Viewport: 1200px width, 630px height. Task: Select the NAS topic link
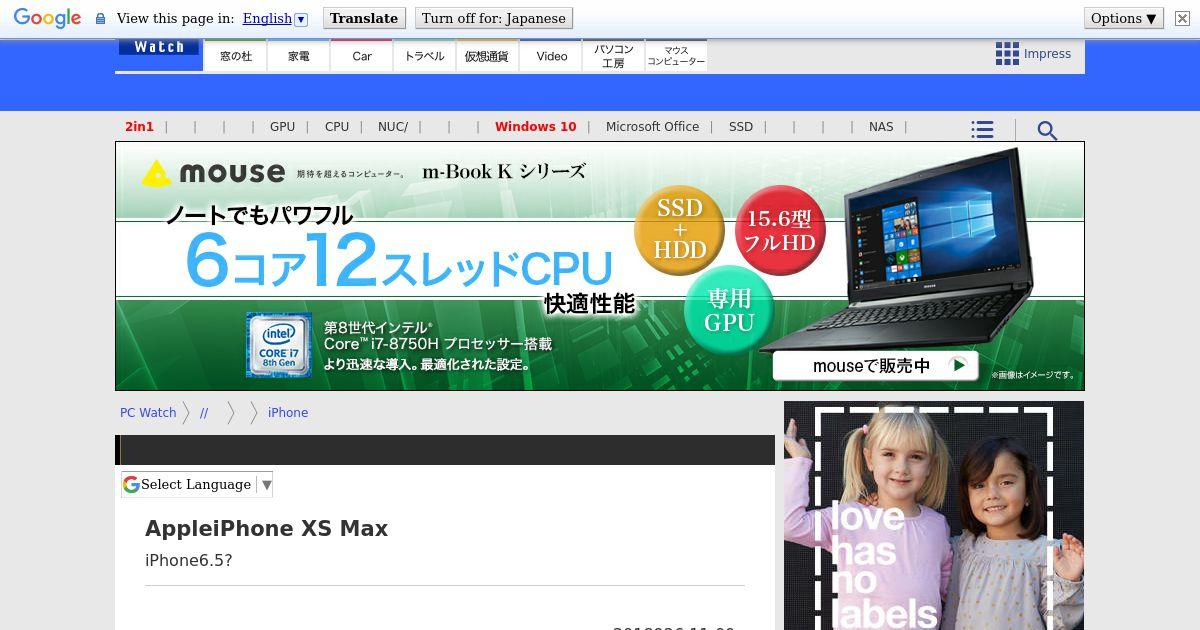tap(881, 127)
